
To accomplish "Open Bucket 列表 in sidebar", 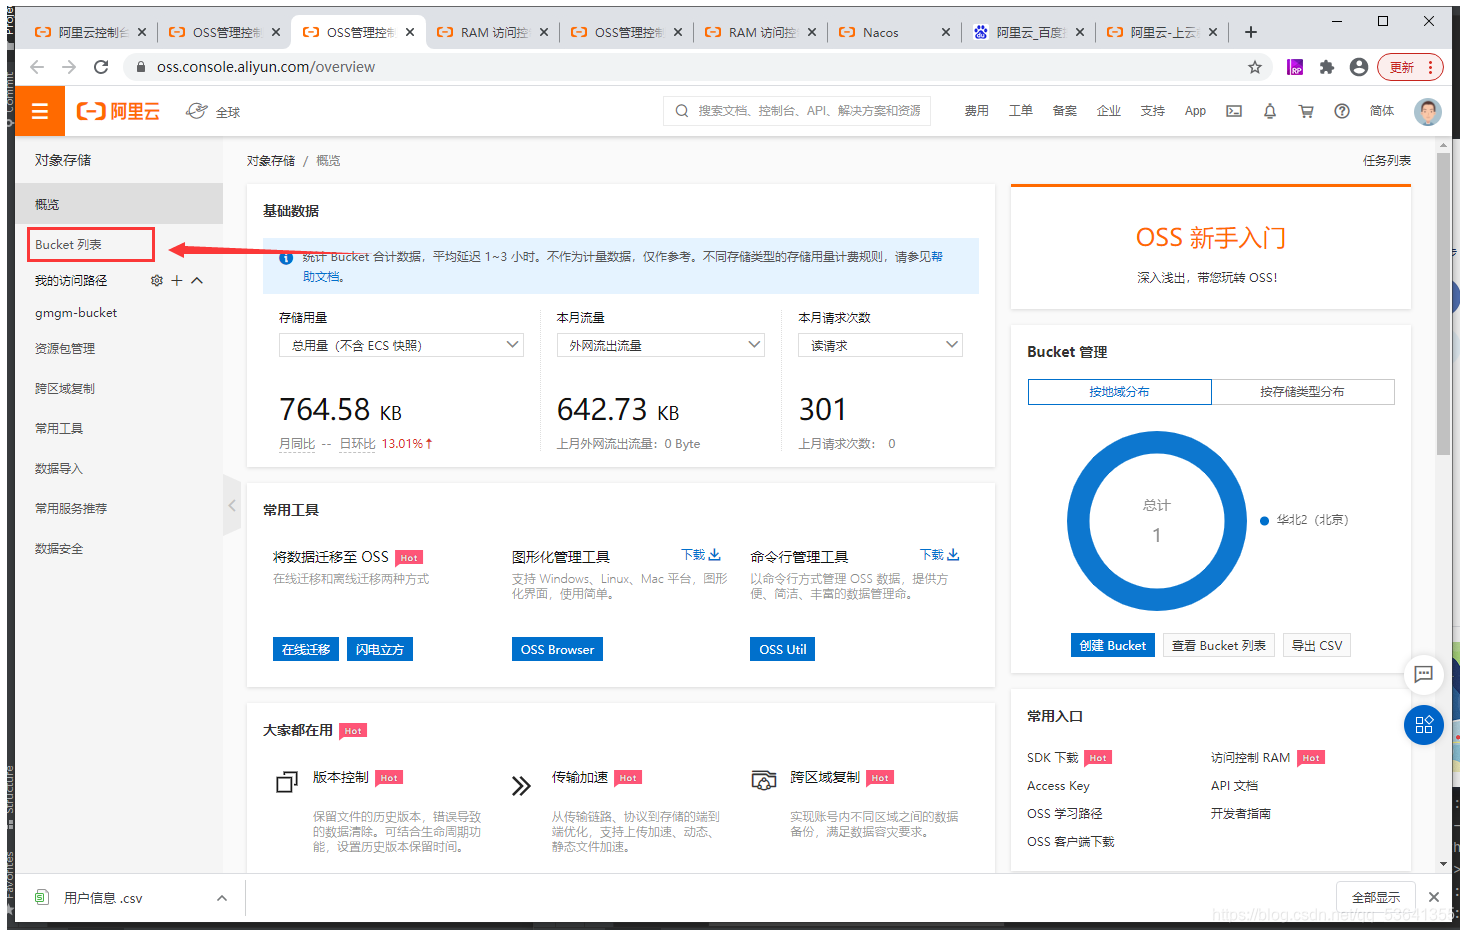I will [x=68, y=245].
